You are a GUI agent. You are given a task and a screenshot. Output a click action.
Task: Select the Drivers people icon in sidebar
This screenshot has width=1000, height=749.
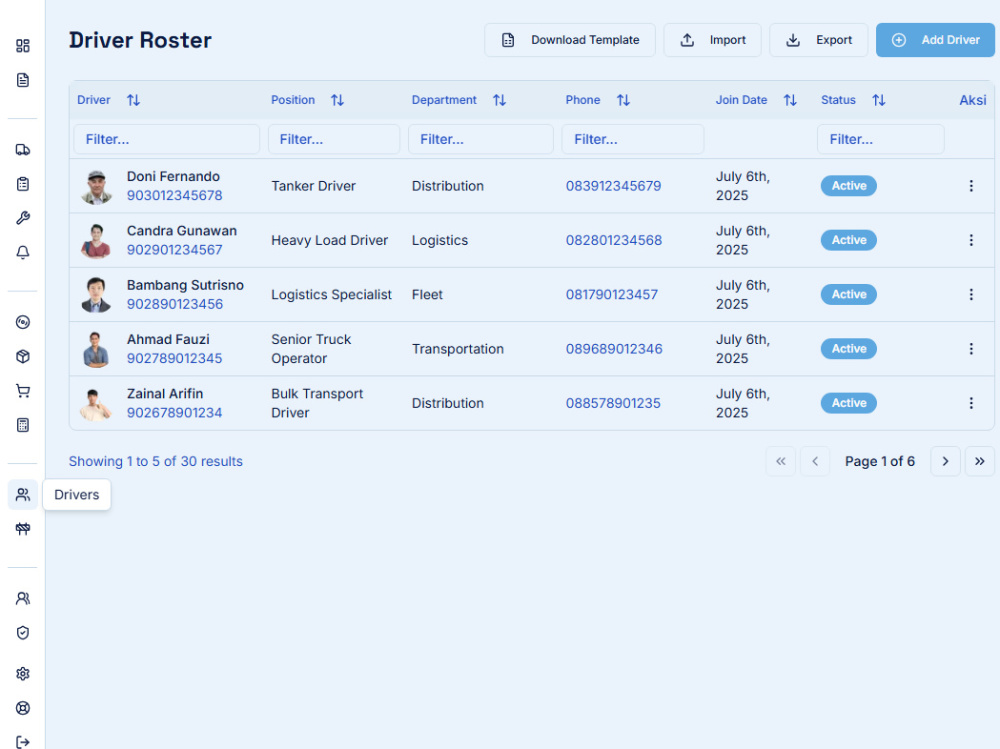pyautogui.click(x=22, y=494)
